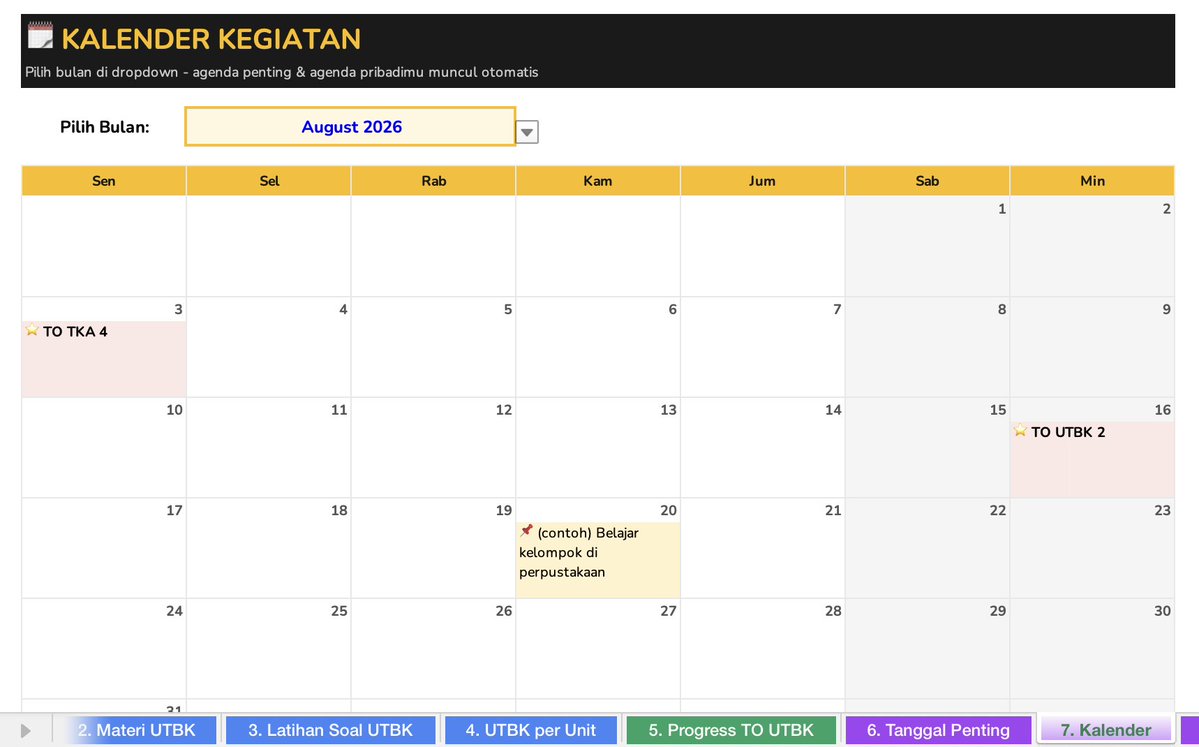Click the Jum column header
The width and height of the screenshot is (1199, 747).
pyautogui.click(x=762, y=180)
